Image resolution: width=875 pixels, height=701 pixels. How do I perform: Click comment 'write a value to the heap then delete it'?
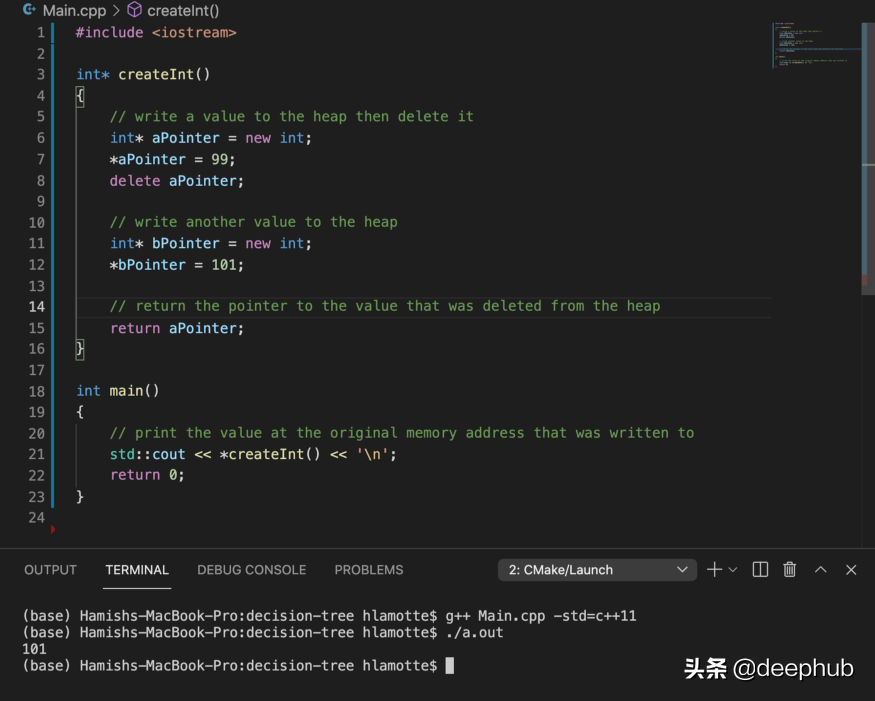click(291, 117)
